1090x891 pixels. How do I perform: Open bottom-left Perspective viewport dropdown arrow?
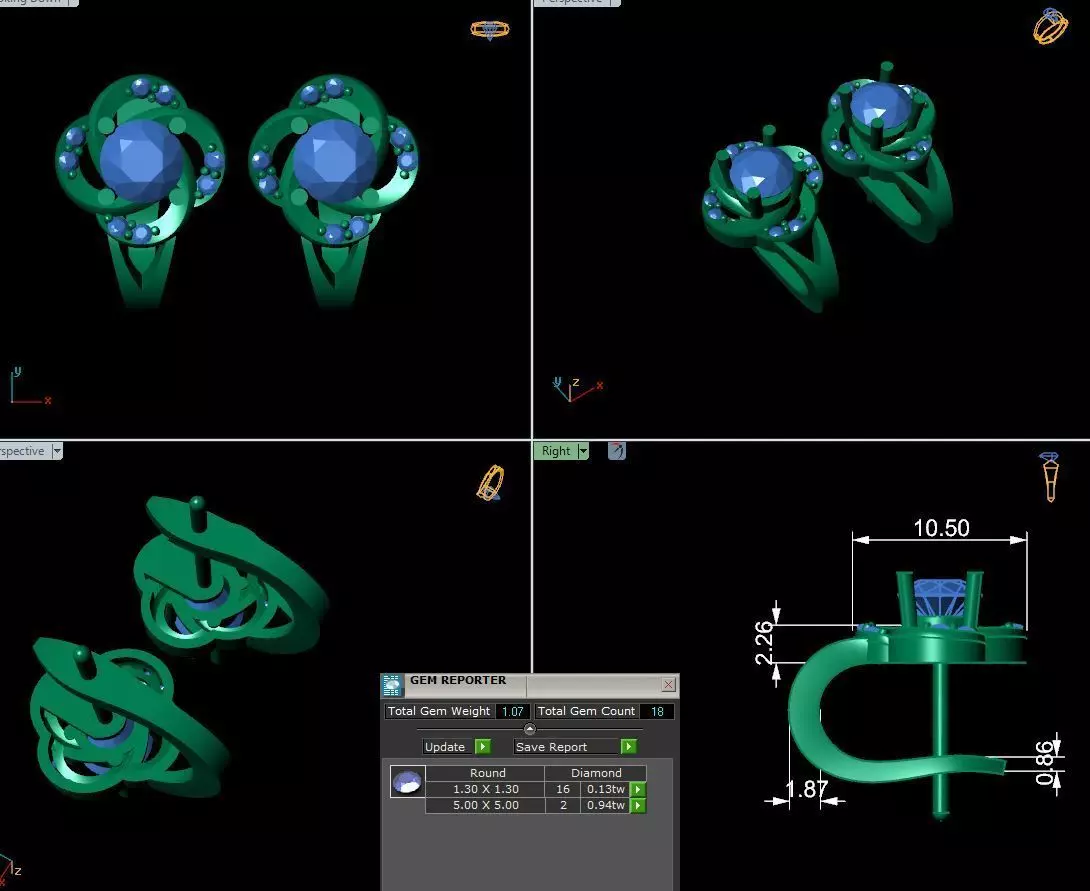(x=57, y=451)
